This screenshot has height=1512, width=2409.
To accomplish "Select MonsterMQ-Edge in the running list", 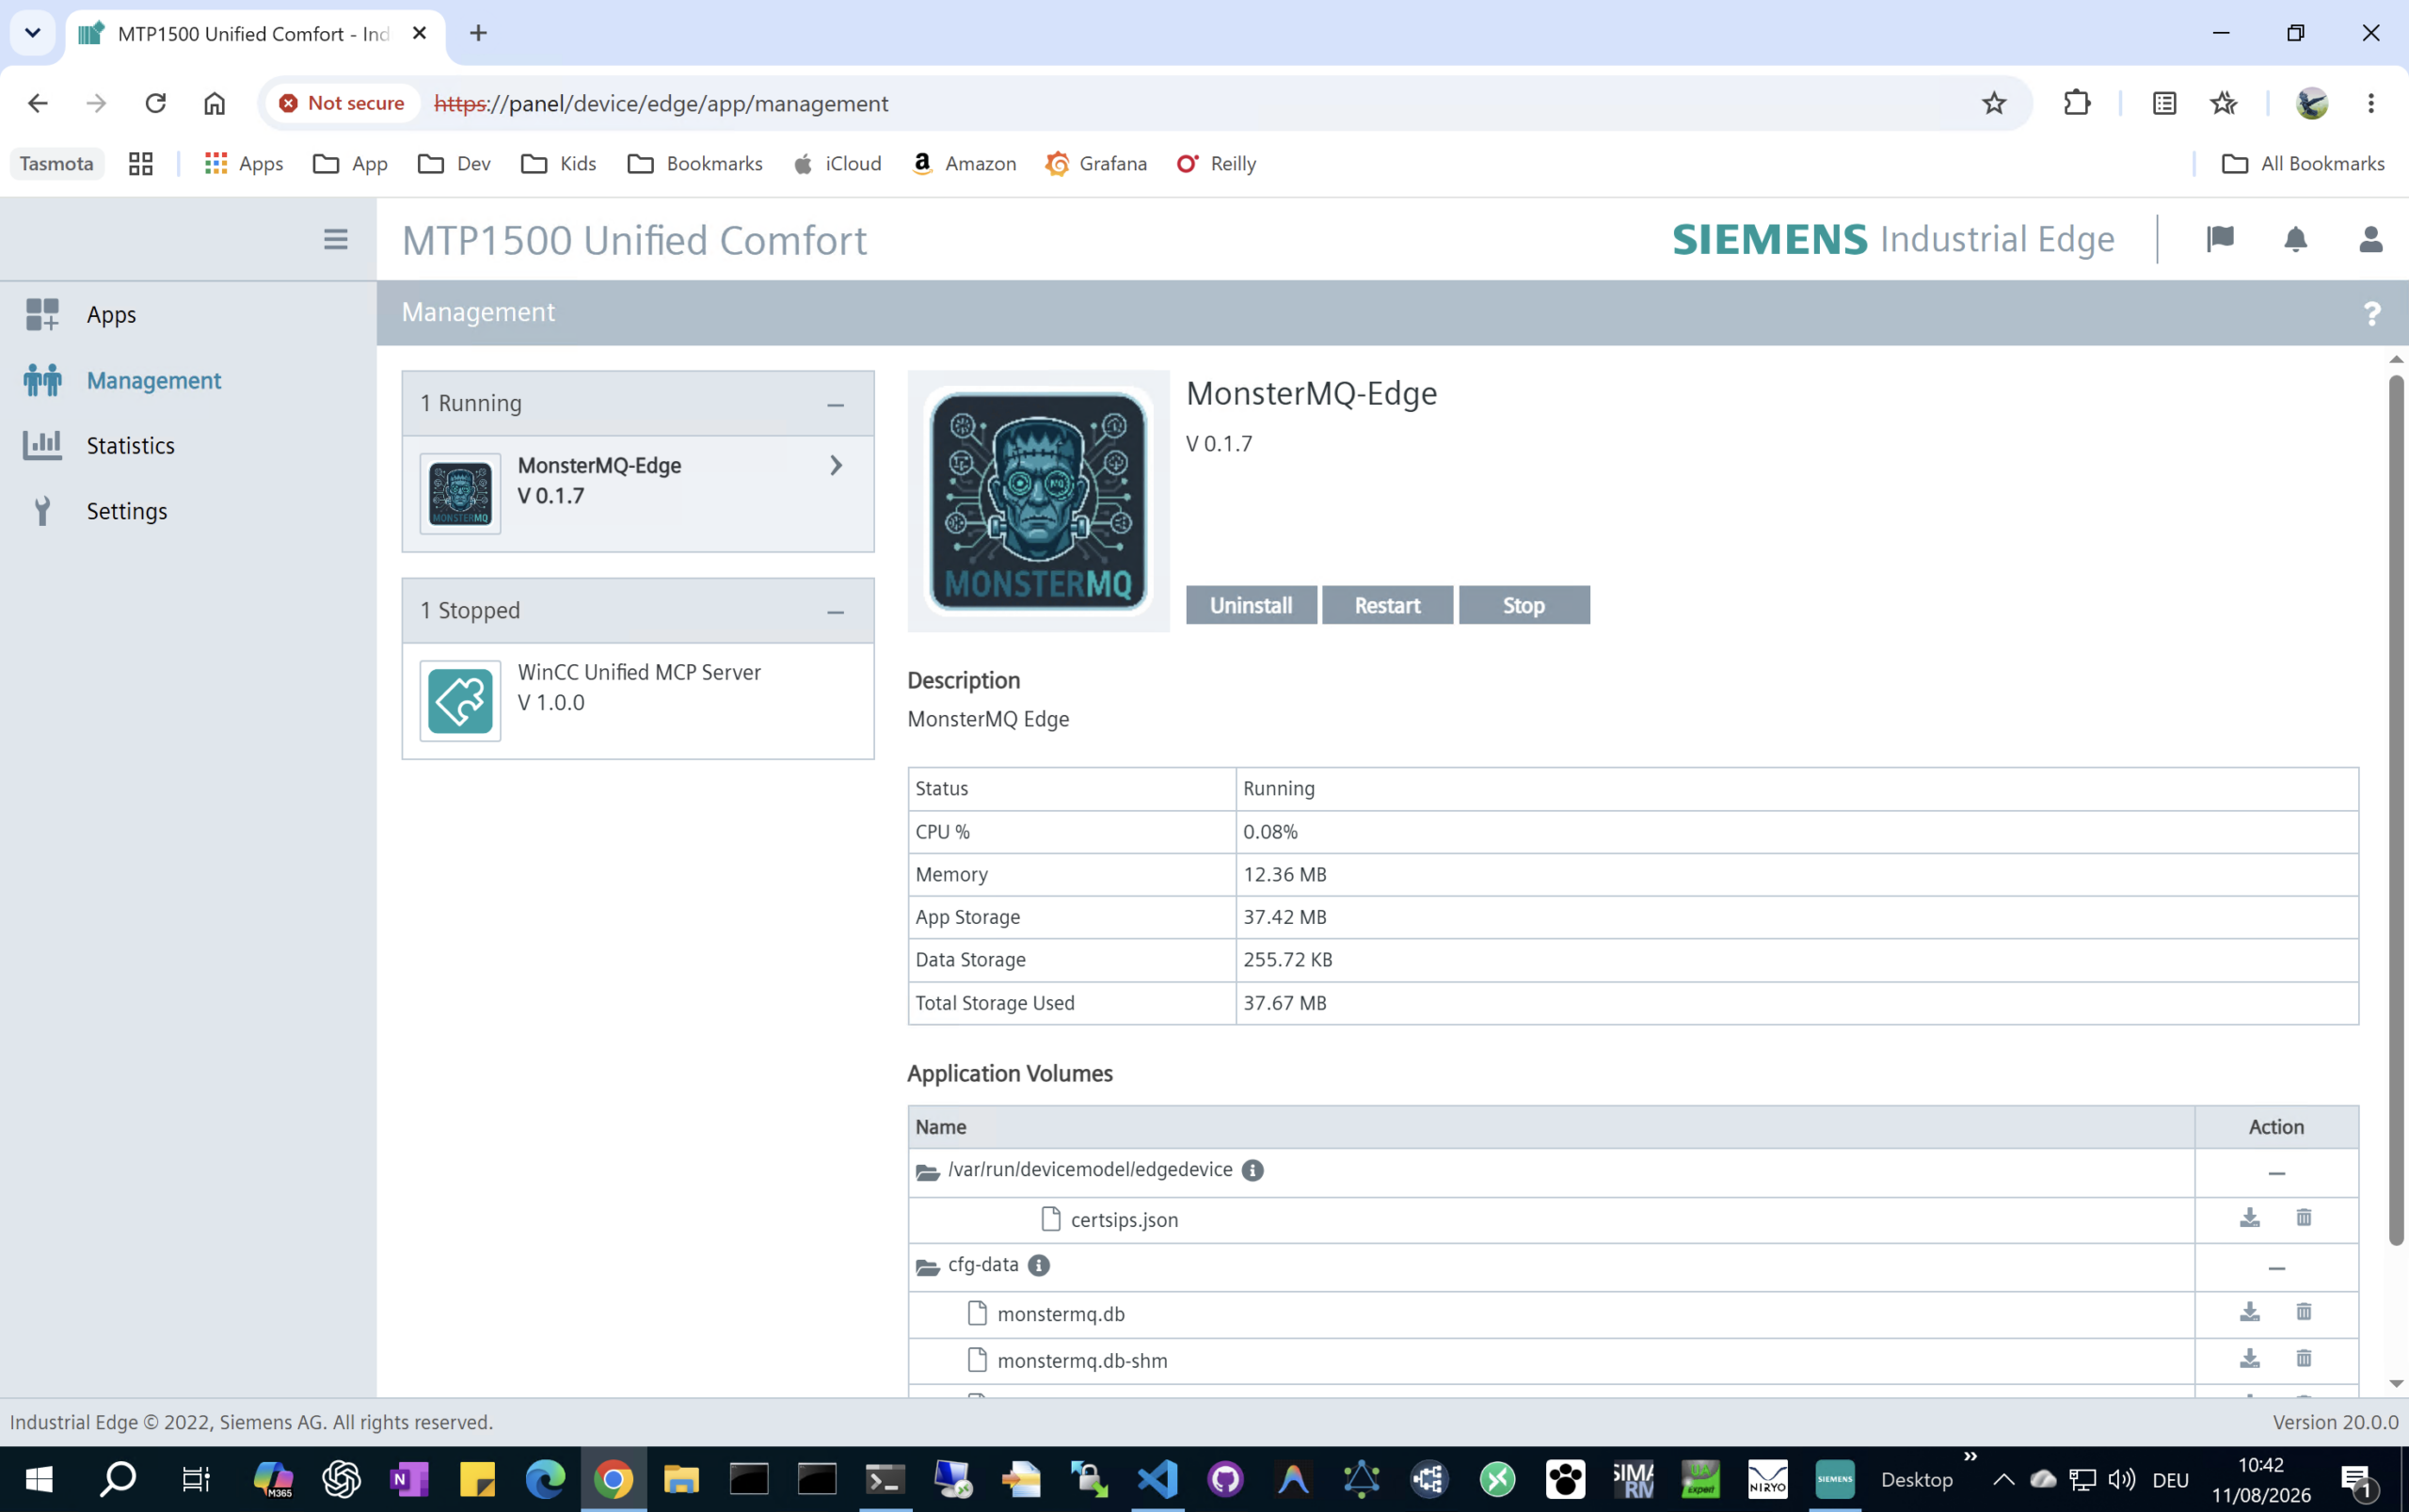I will [638, 494].
